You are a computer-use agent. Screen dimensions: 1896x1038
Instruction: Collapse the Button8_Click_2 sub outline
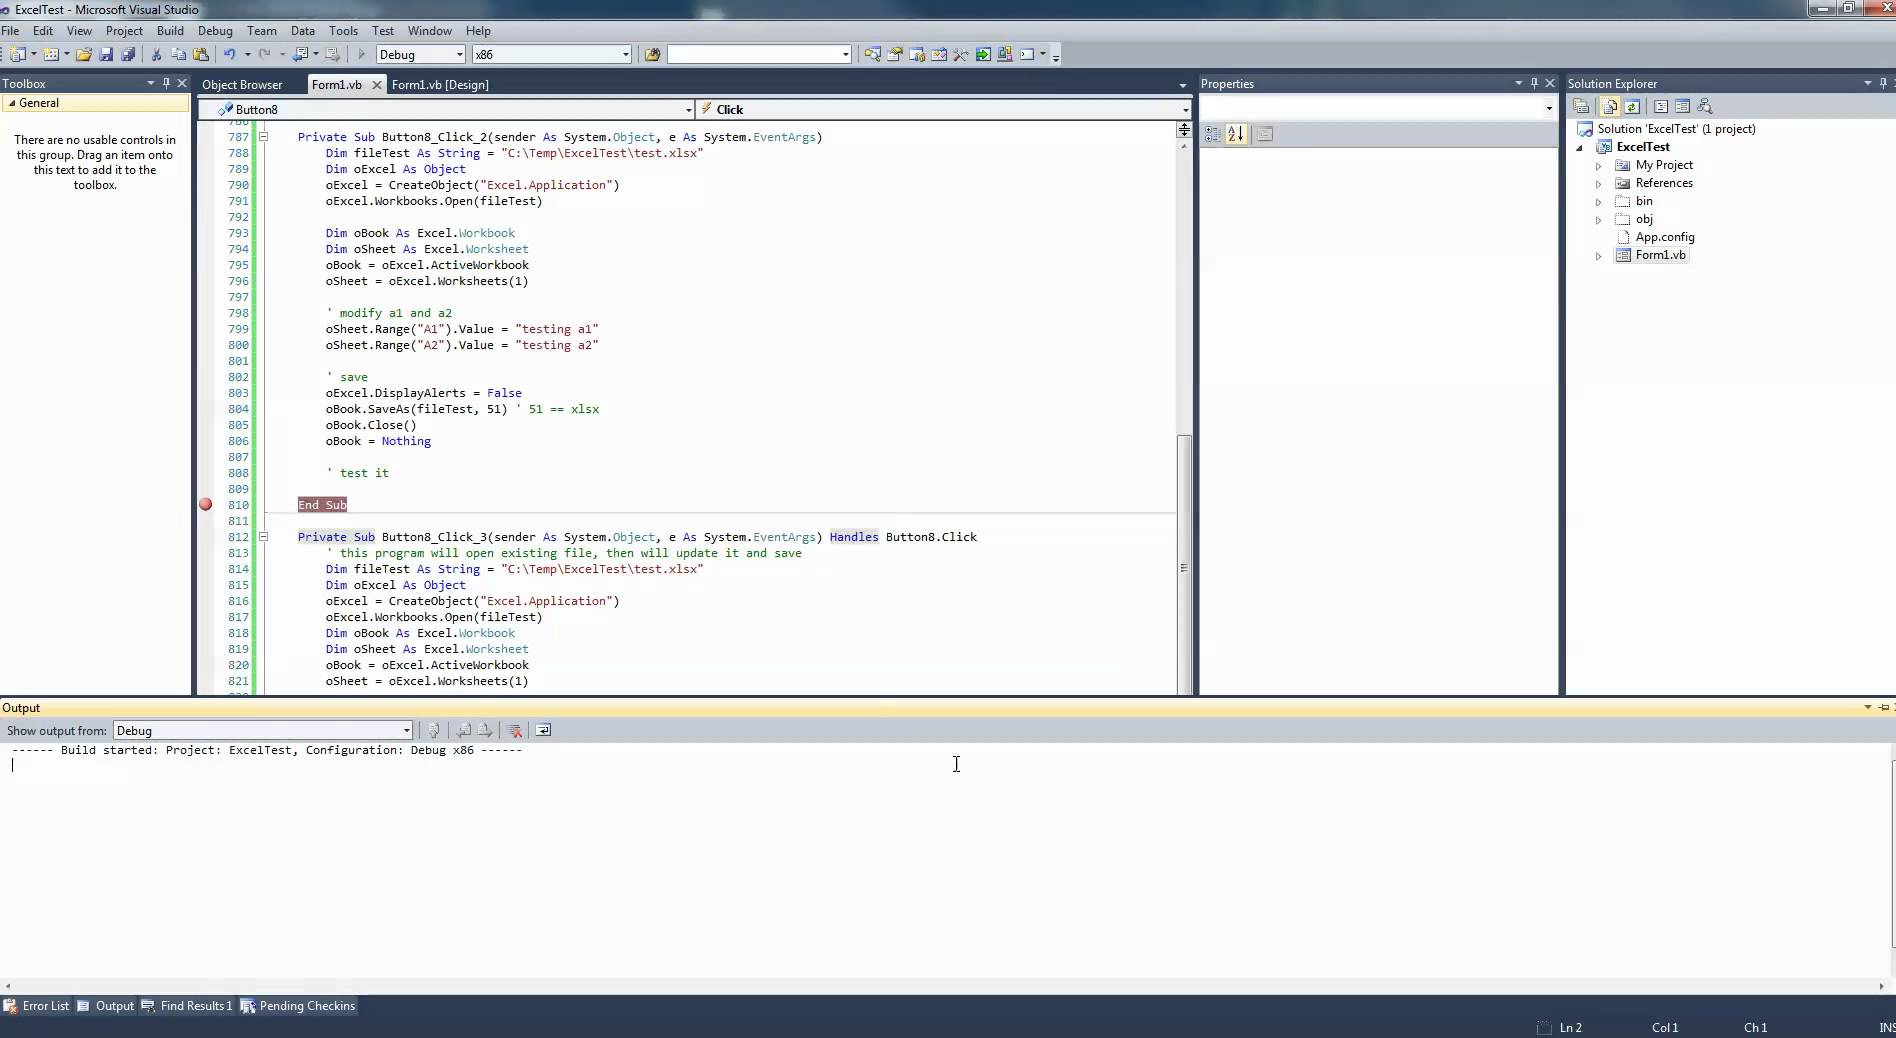click(x=263, y=137)
